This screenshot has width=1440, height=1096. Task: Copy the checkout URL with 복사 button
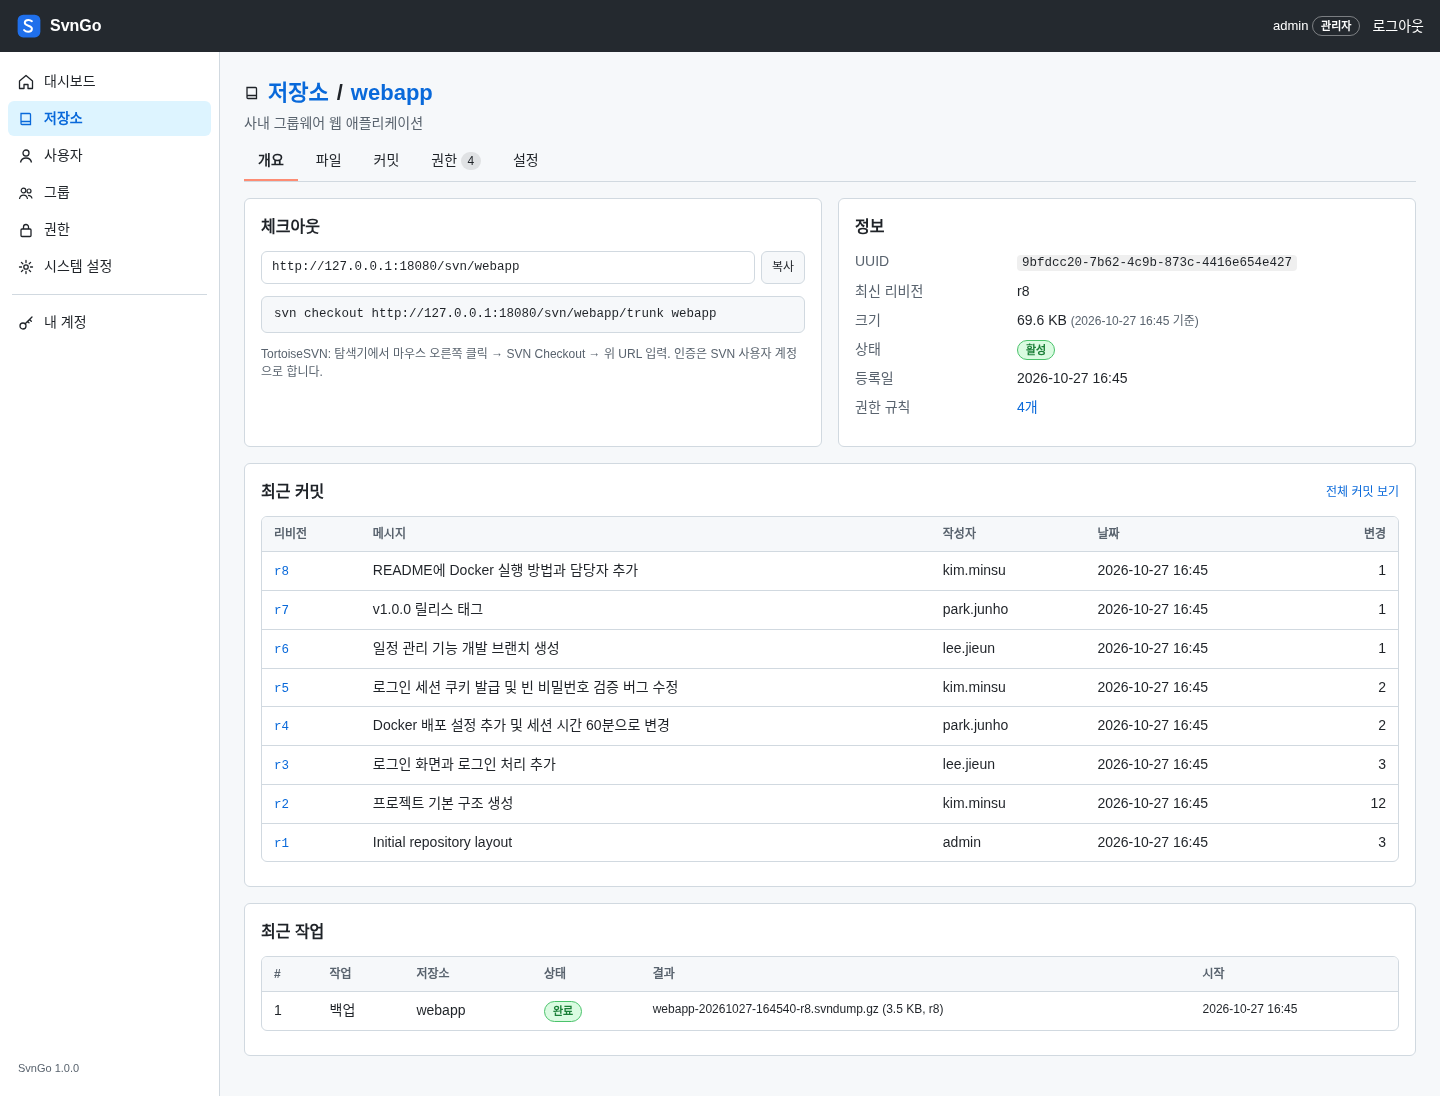(x=783, y=267)
